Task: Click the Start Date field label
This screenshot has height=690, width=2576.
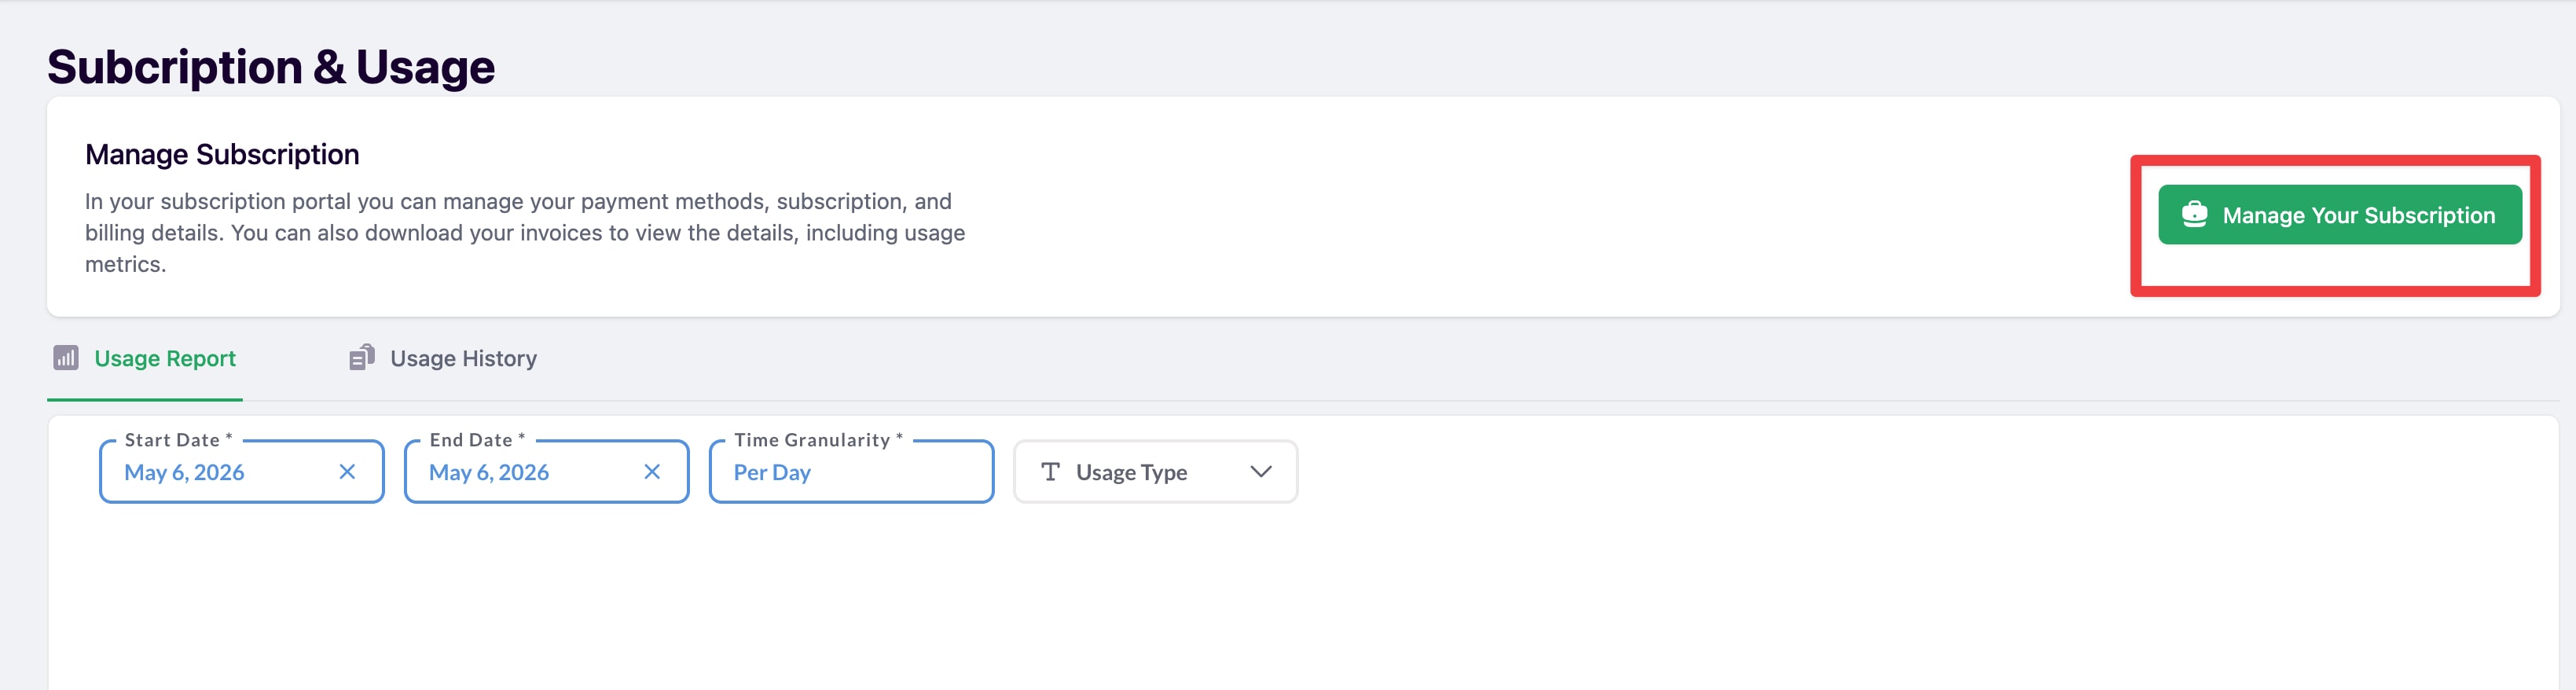Action: point(178,440)
